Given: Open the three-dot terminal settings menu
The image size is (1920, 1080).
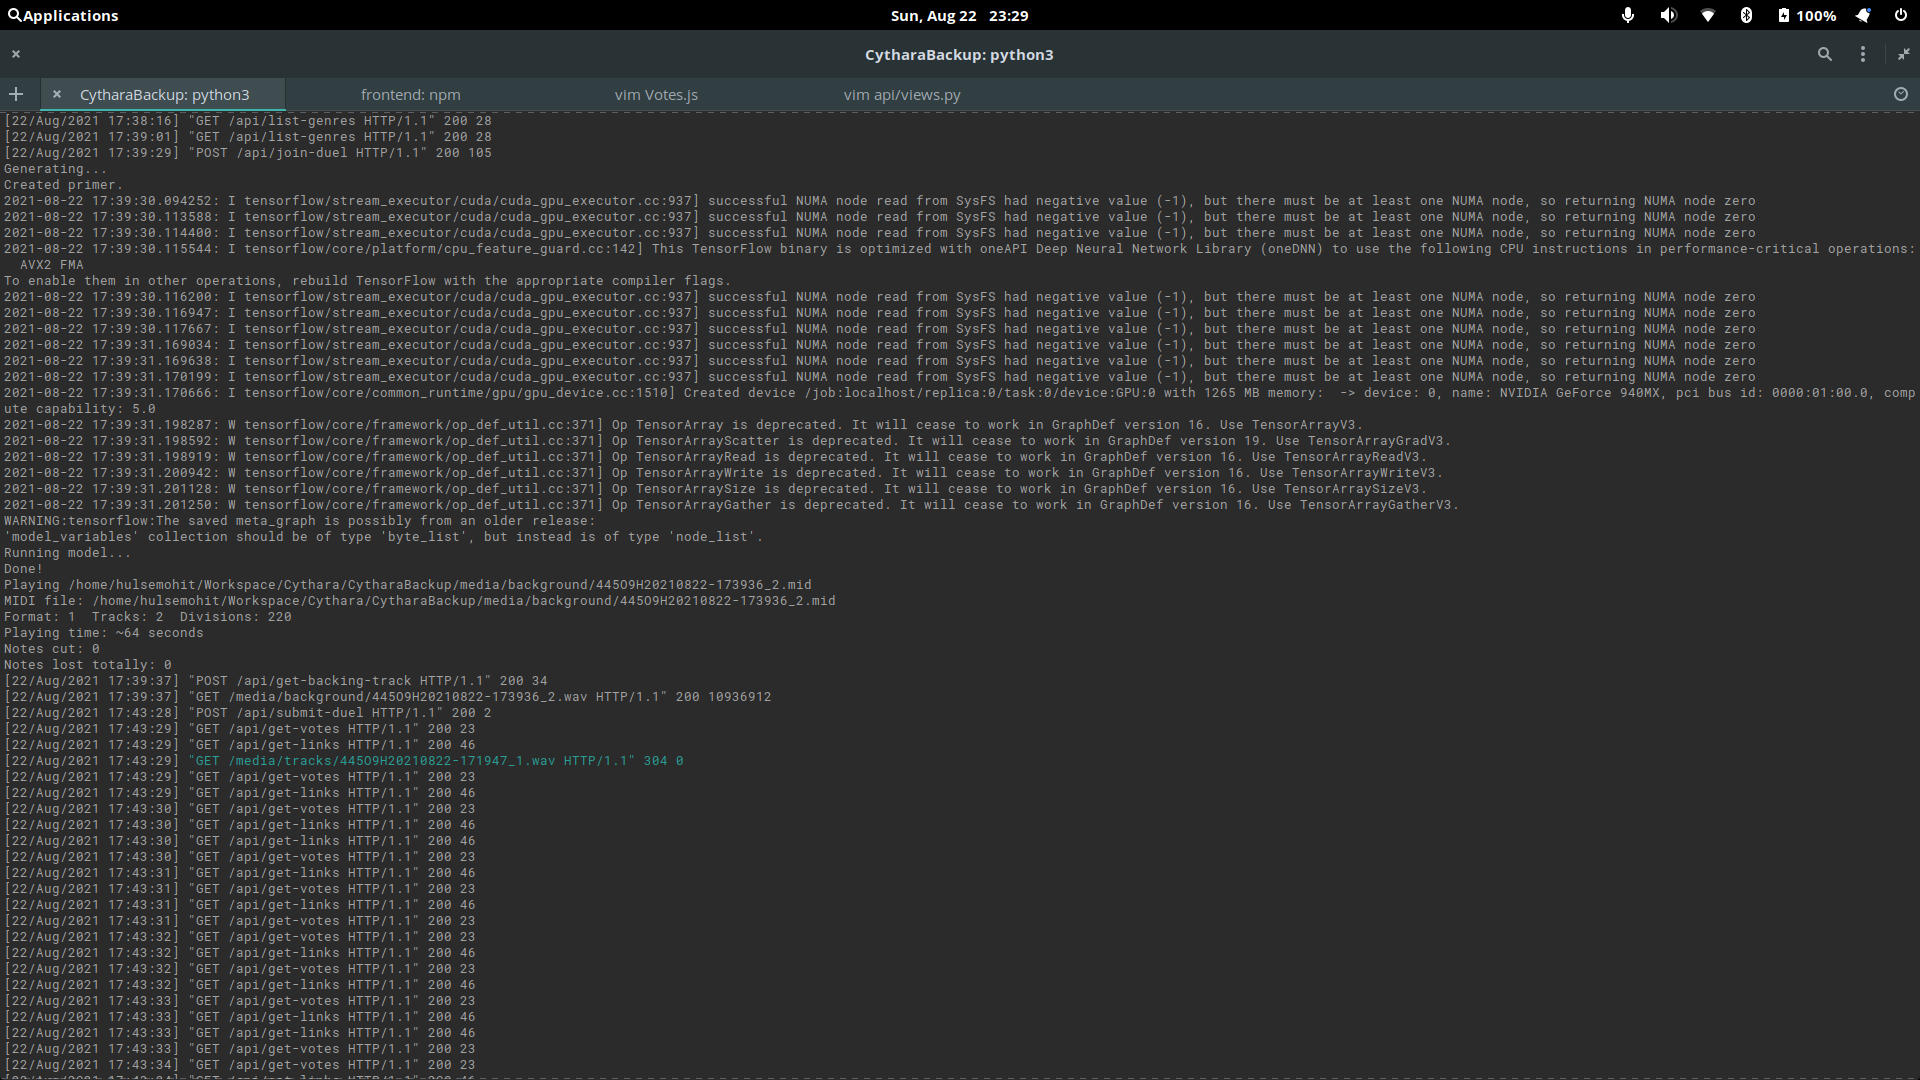Looking at the screenshot, I should coord(1862,54).
